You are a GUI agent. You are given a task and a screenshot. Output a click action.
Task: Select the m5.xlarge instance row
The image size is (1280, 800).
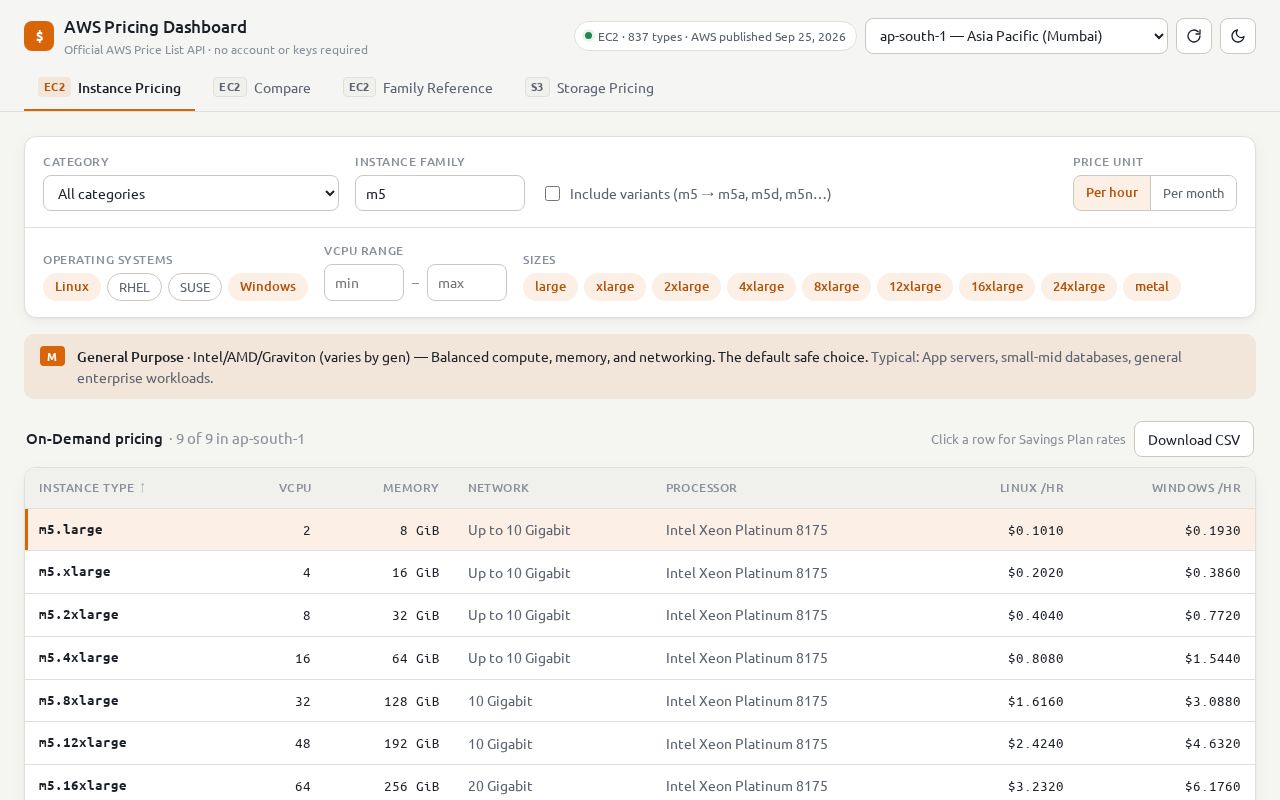tap(640, 572)
